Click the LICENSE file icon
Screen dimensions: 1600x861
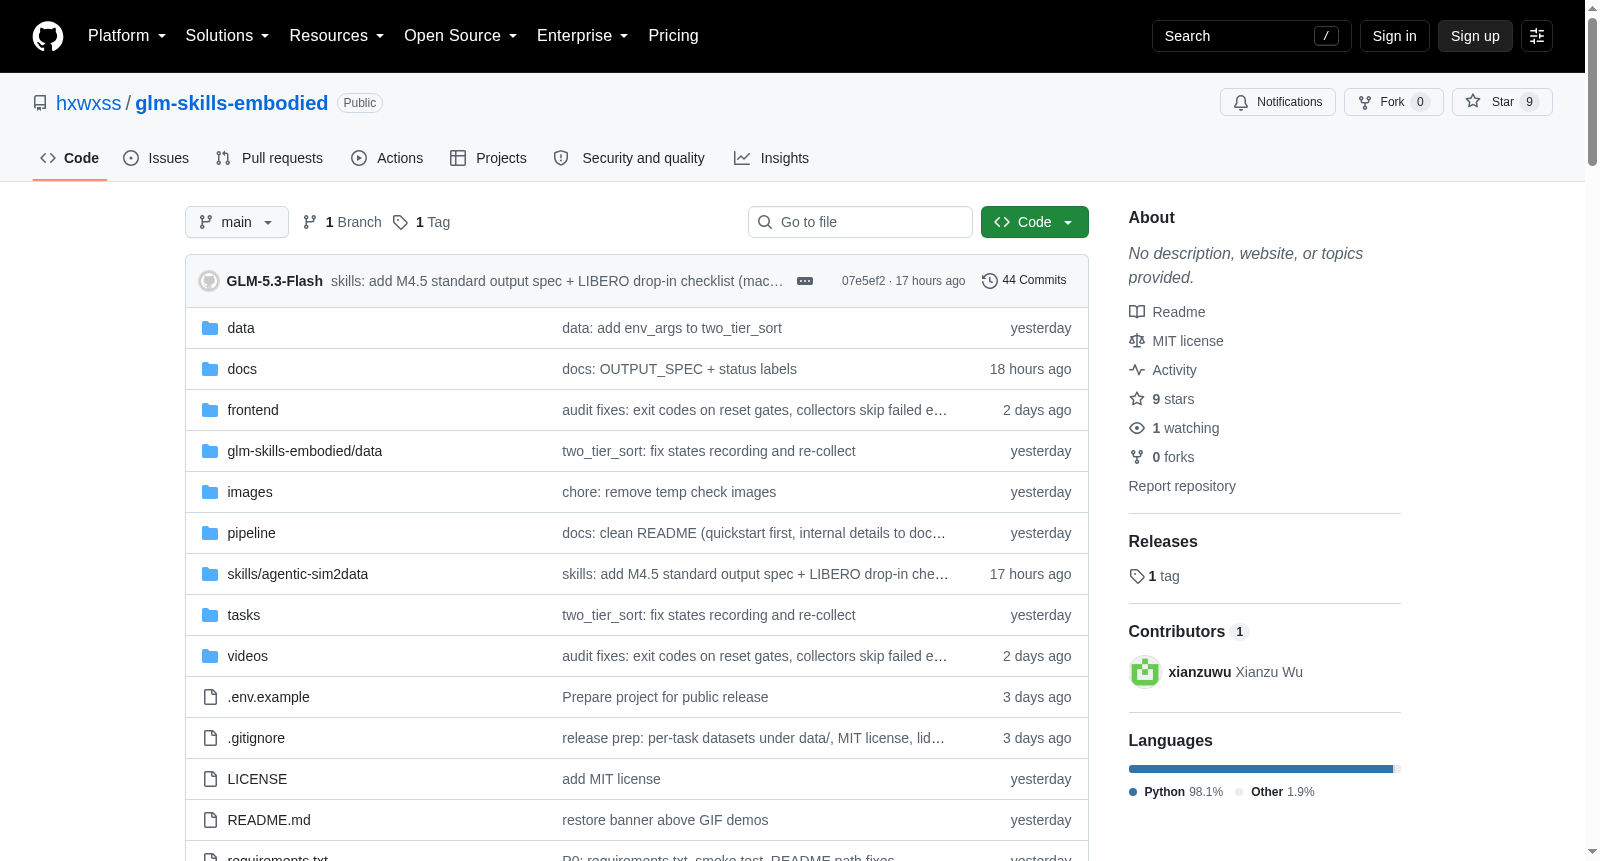coord(210,779)
